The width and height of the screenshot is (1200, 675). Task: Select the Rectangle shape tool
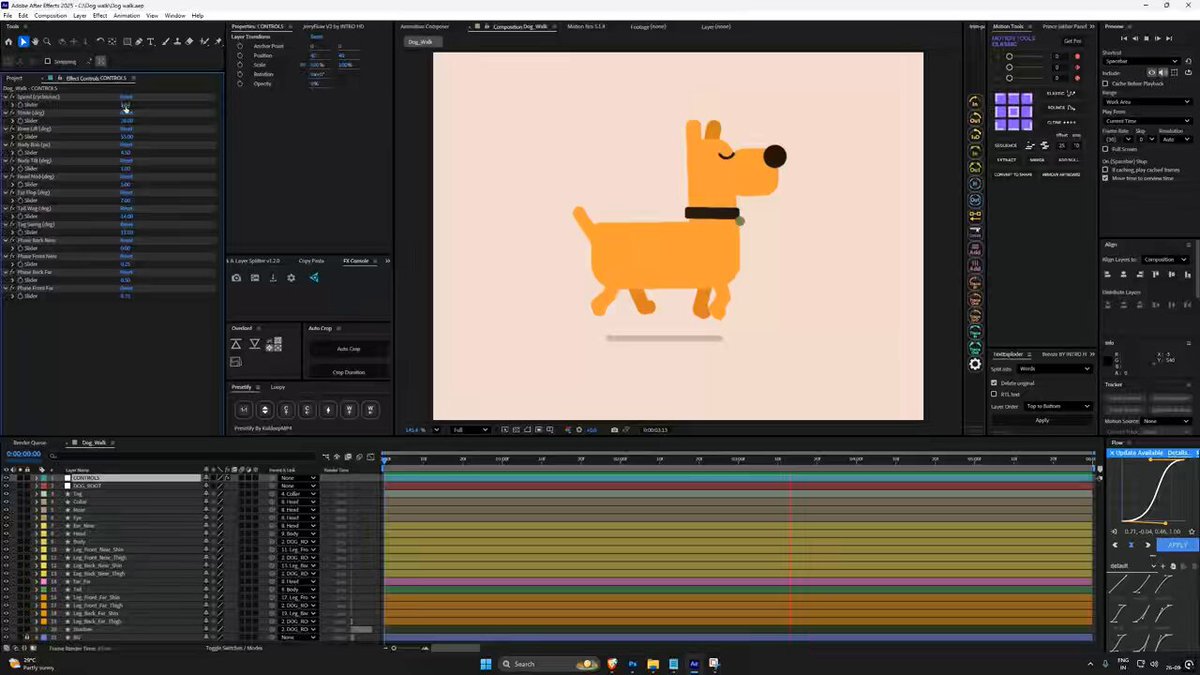pos(127,42)
